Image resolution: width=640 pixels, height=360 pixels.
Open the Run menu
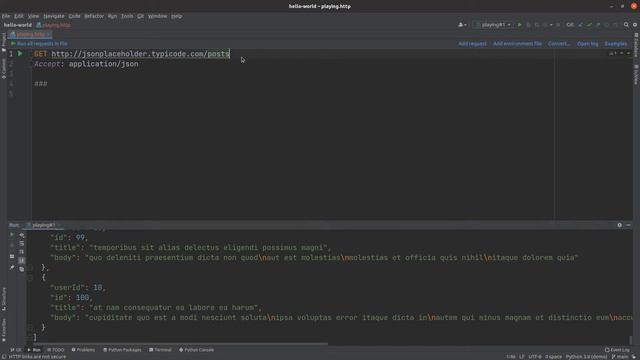tap(112, 16)
